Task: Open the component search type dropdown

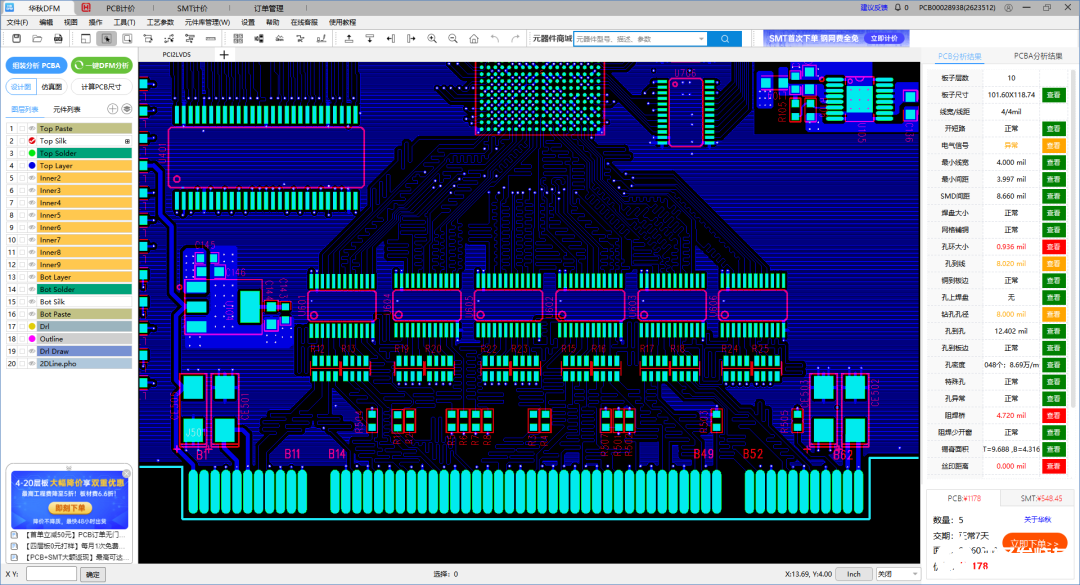Action: tap(702, 40)
